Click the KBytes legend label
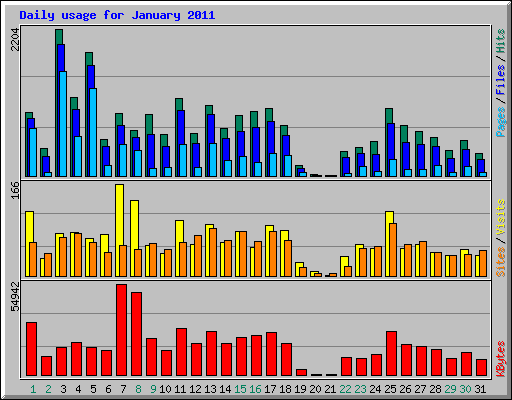 coord(500,359)
